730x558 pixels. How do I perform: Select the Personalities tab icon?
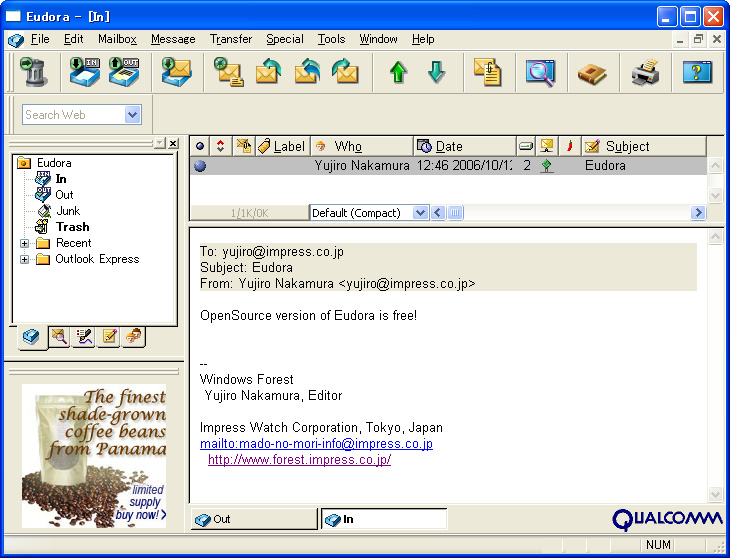[134, 336]
